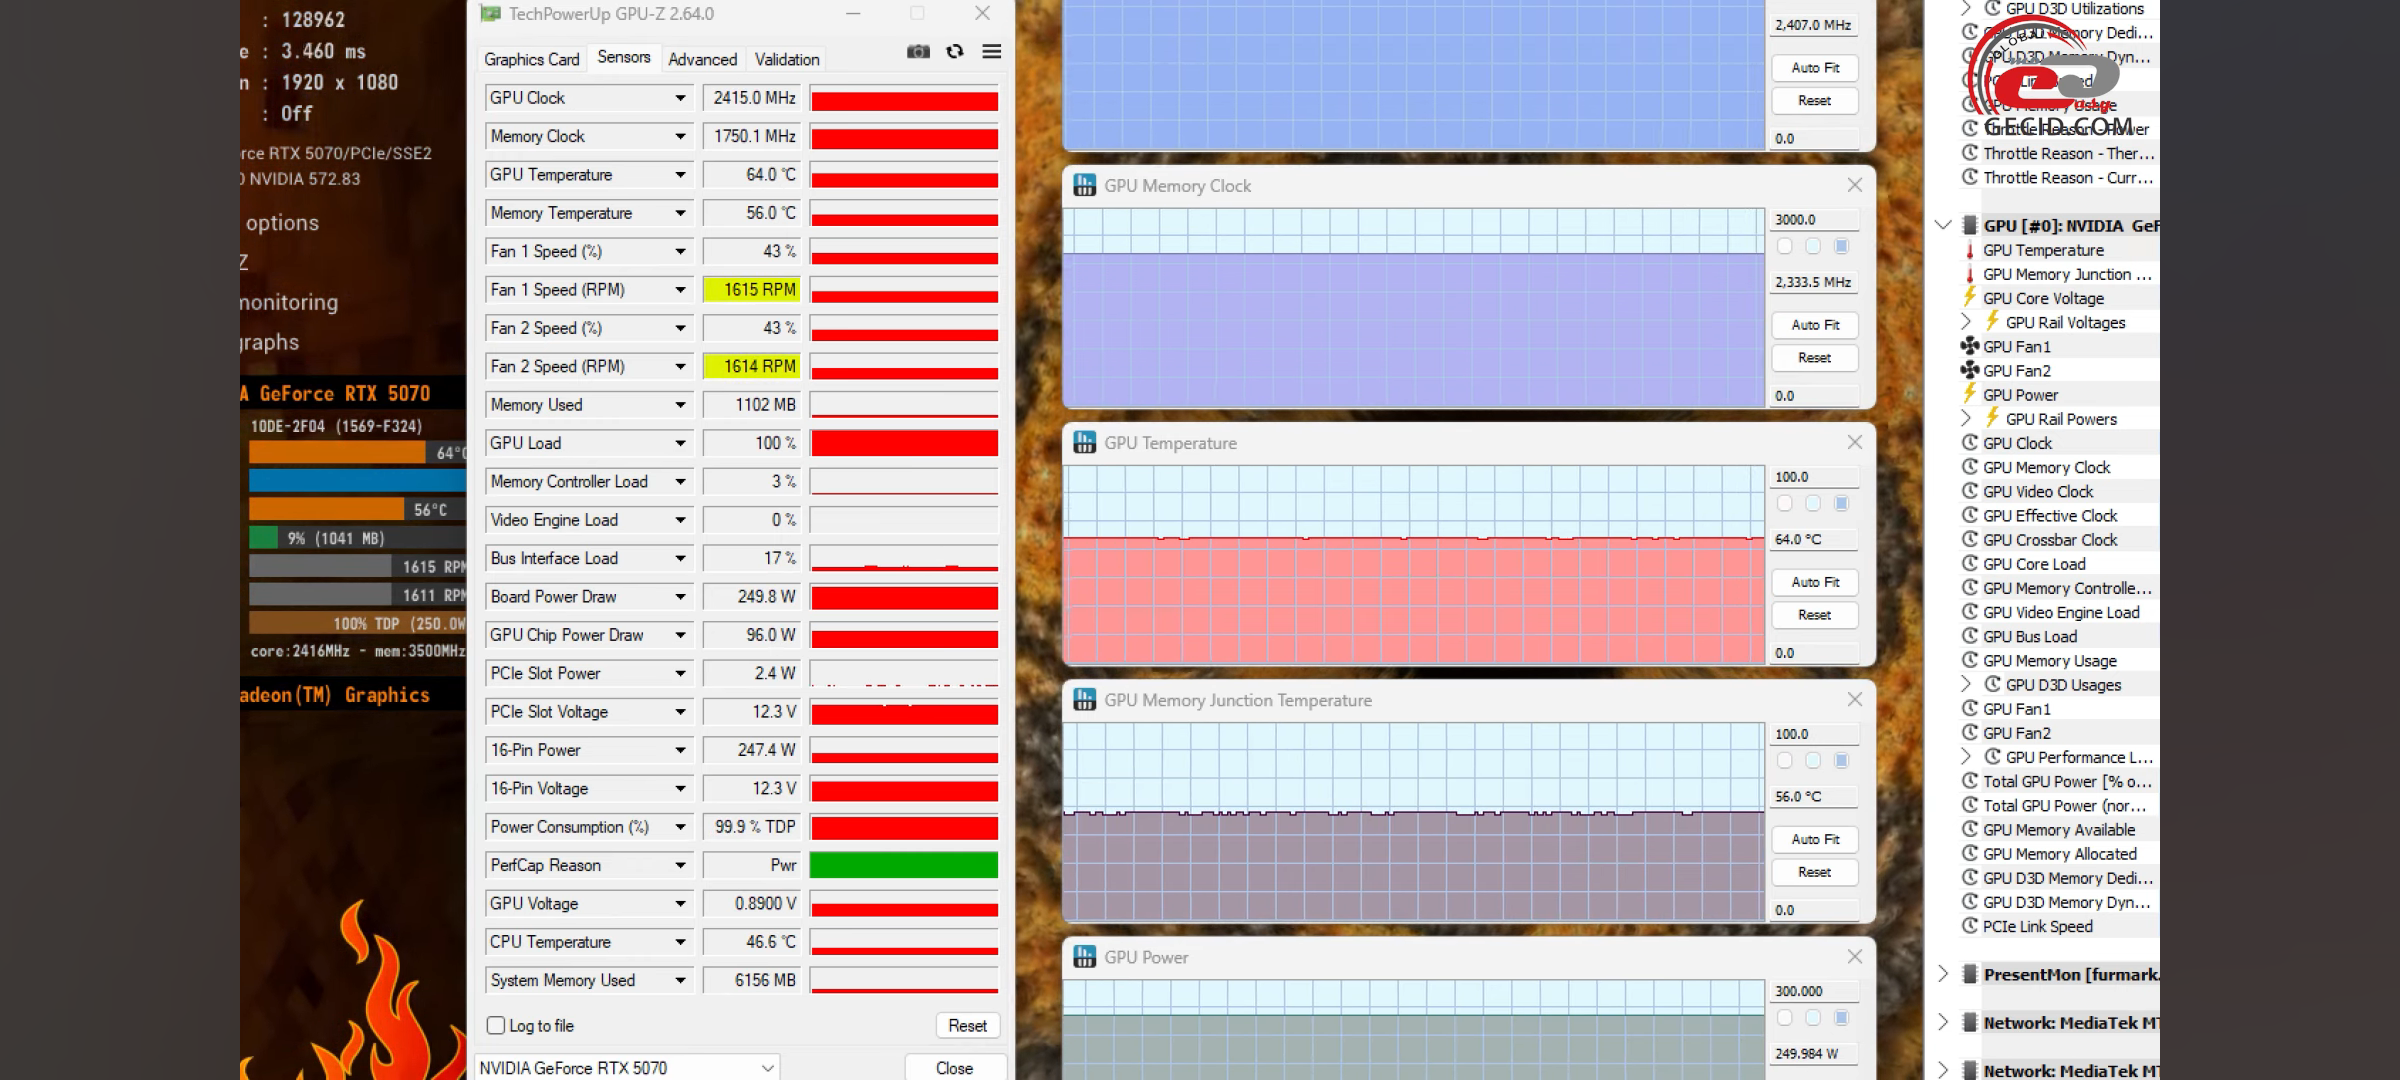The height and width of the screenshot is (1080, 2400).
Task: Open the GPU-Z hamburger menu icon
Action: 991,52
